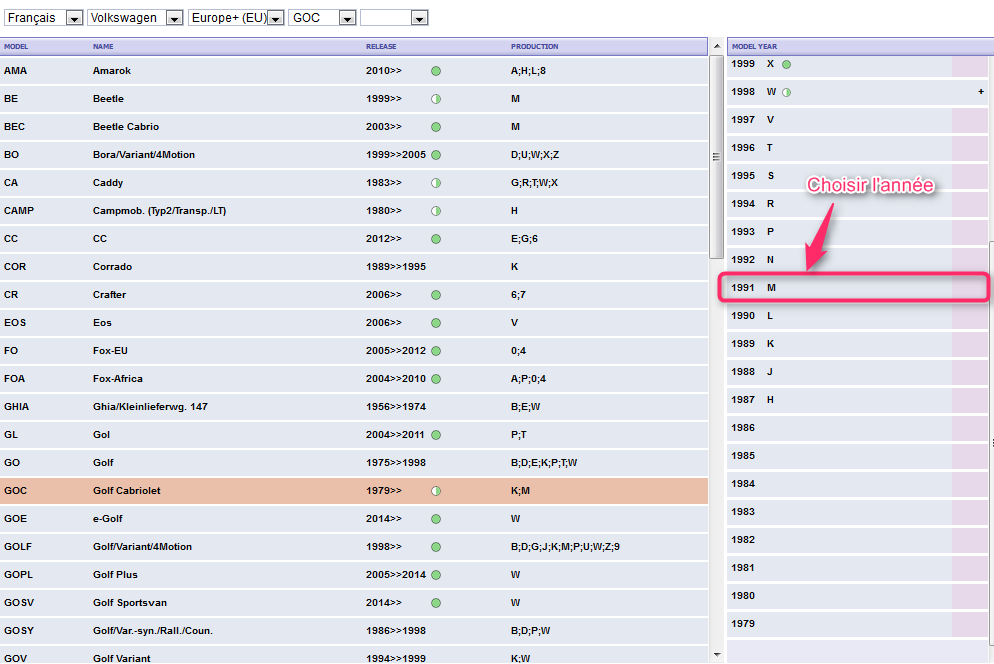This screenshot has width=994, height=664.
Task: Click the half-filled status icon for Beetle
Action: [436, 99]
